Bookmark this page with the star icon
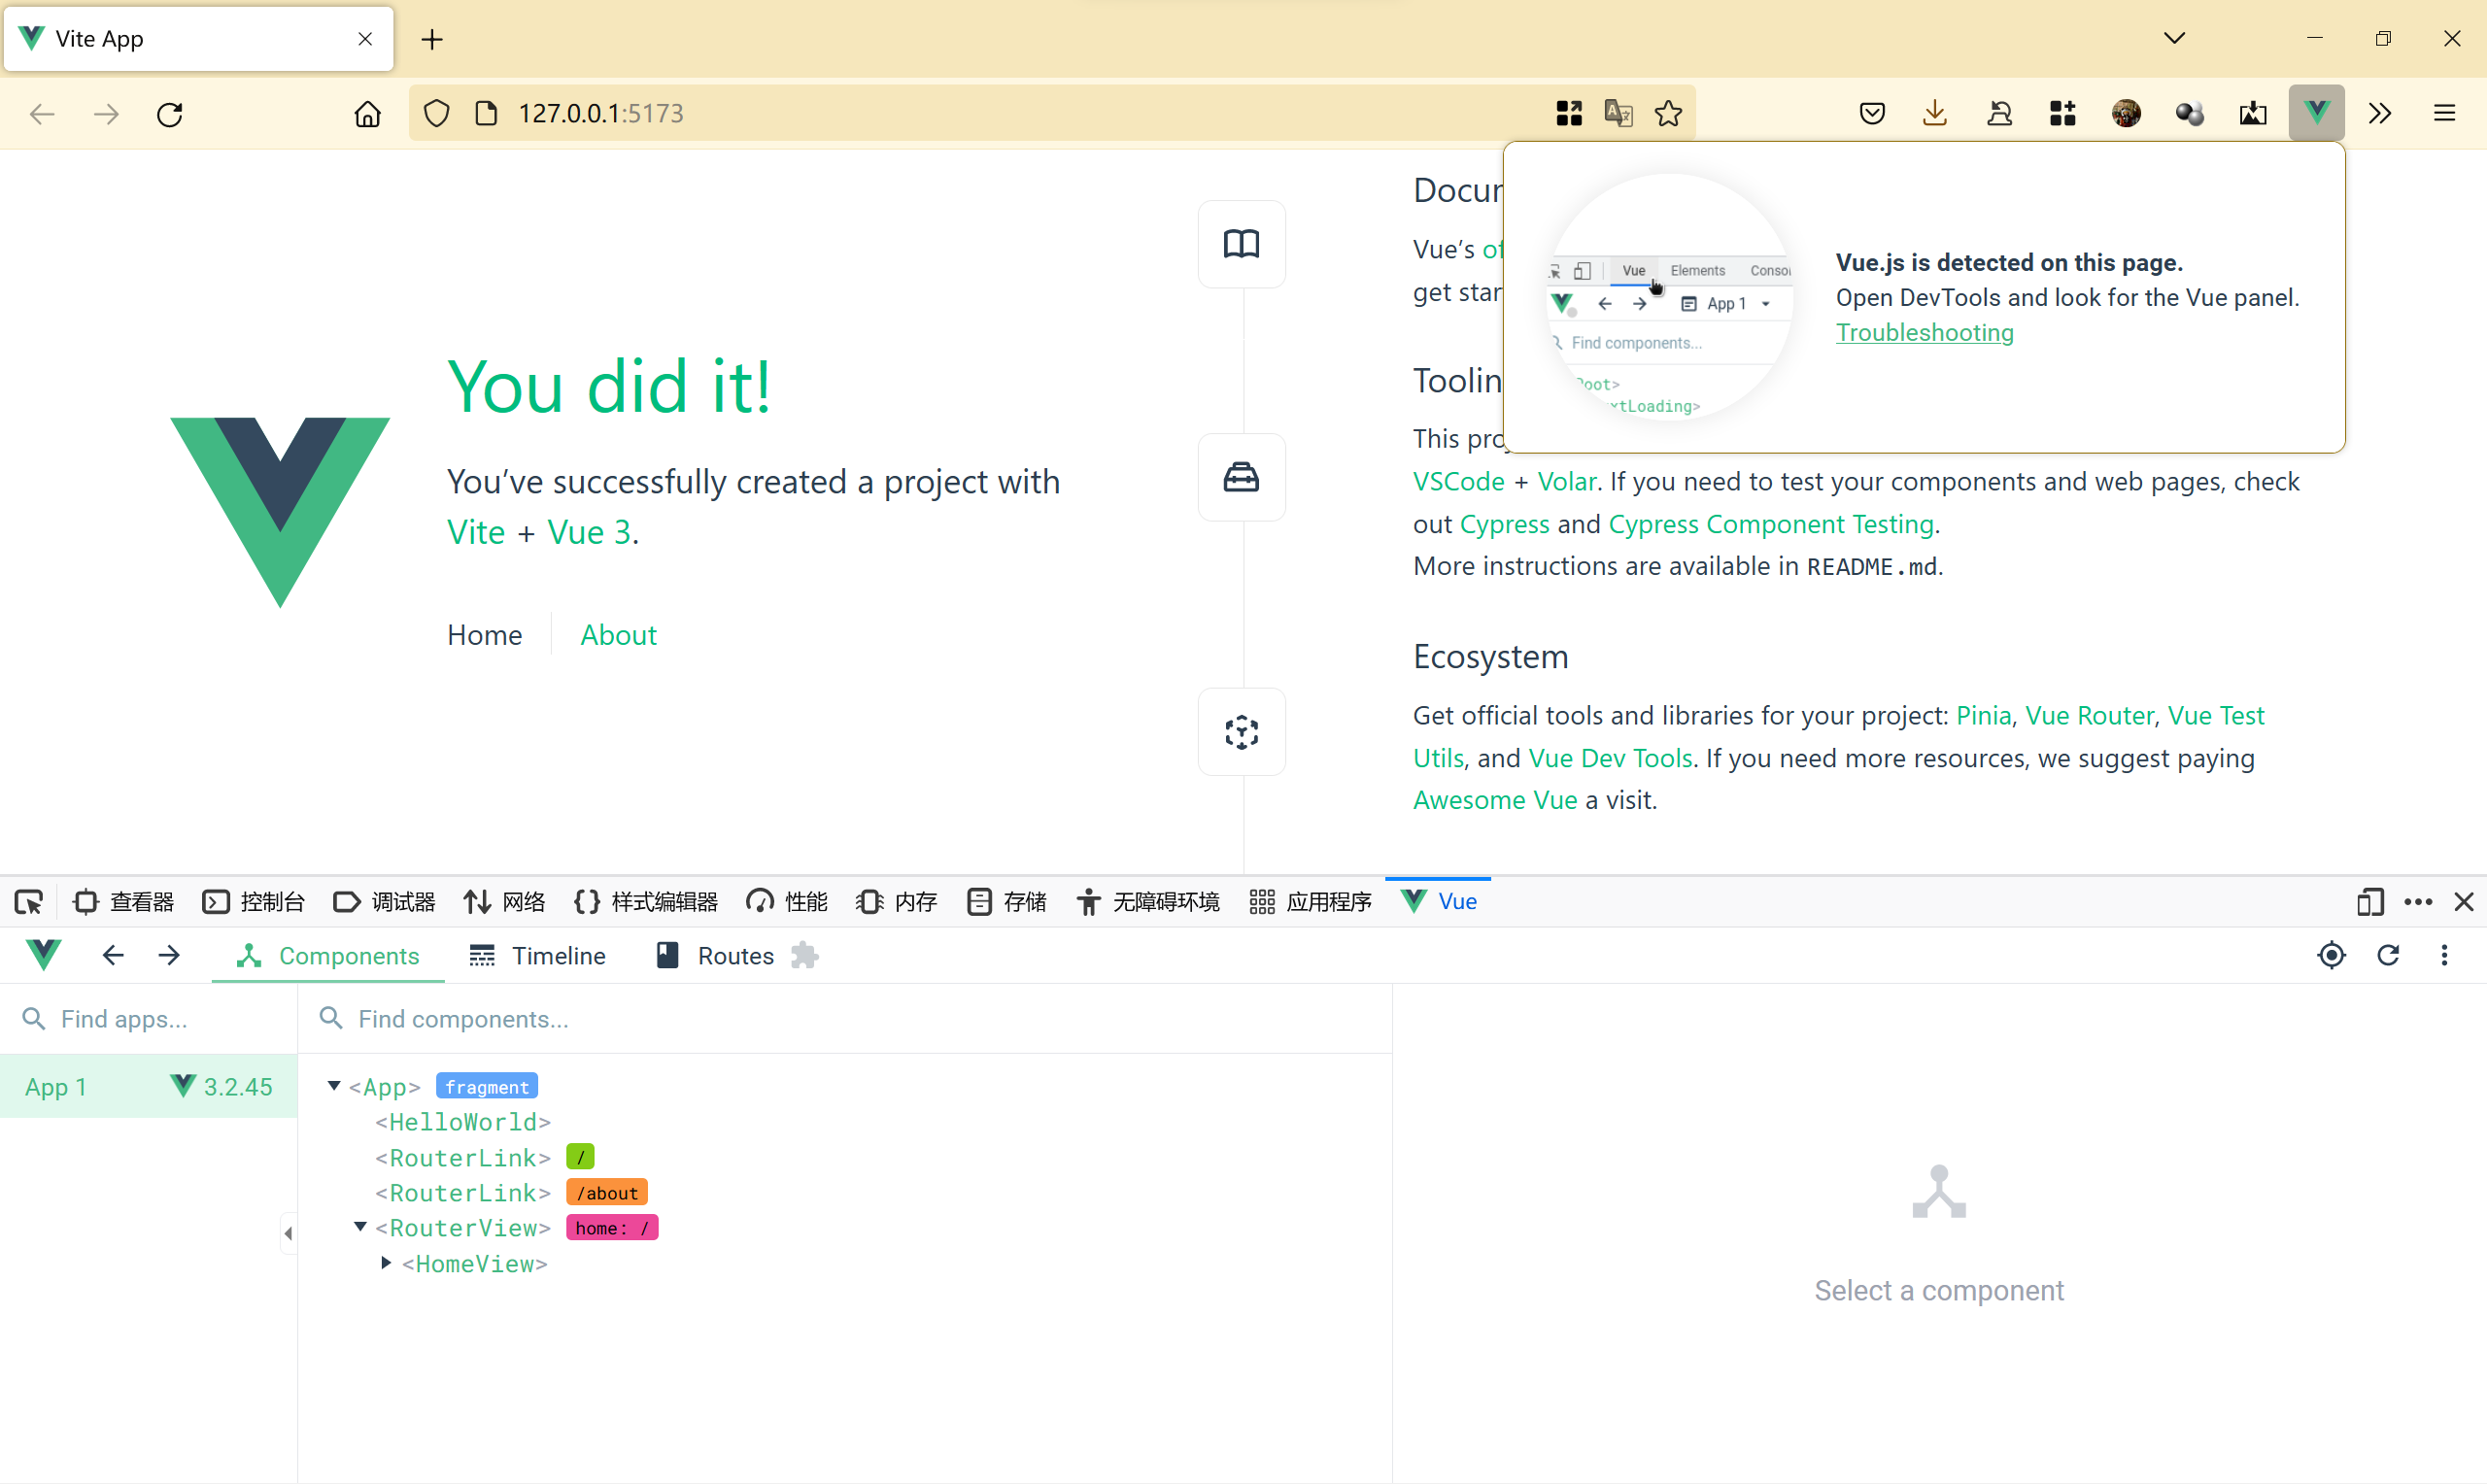Image resolution: width=2487 pixels, height=1484 pixels. tap(1668, 113)
